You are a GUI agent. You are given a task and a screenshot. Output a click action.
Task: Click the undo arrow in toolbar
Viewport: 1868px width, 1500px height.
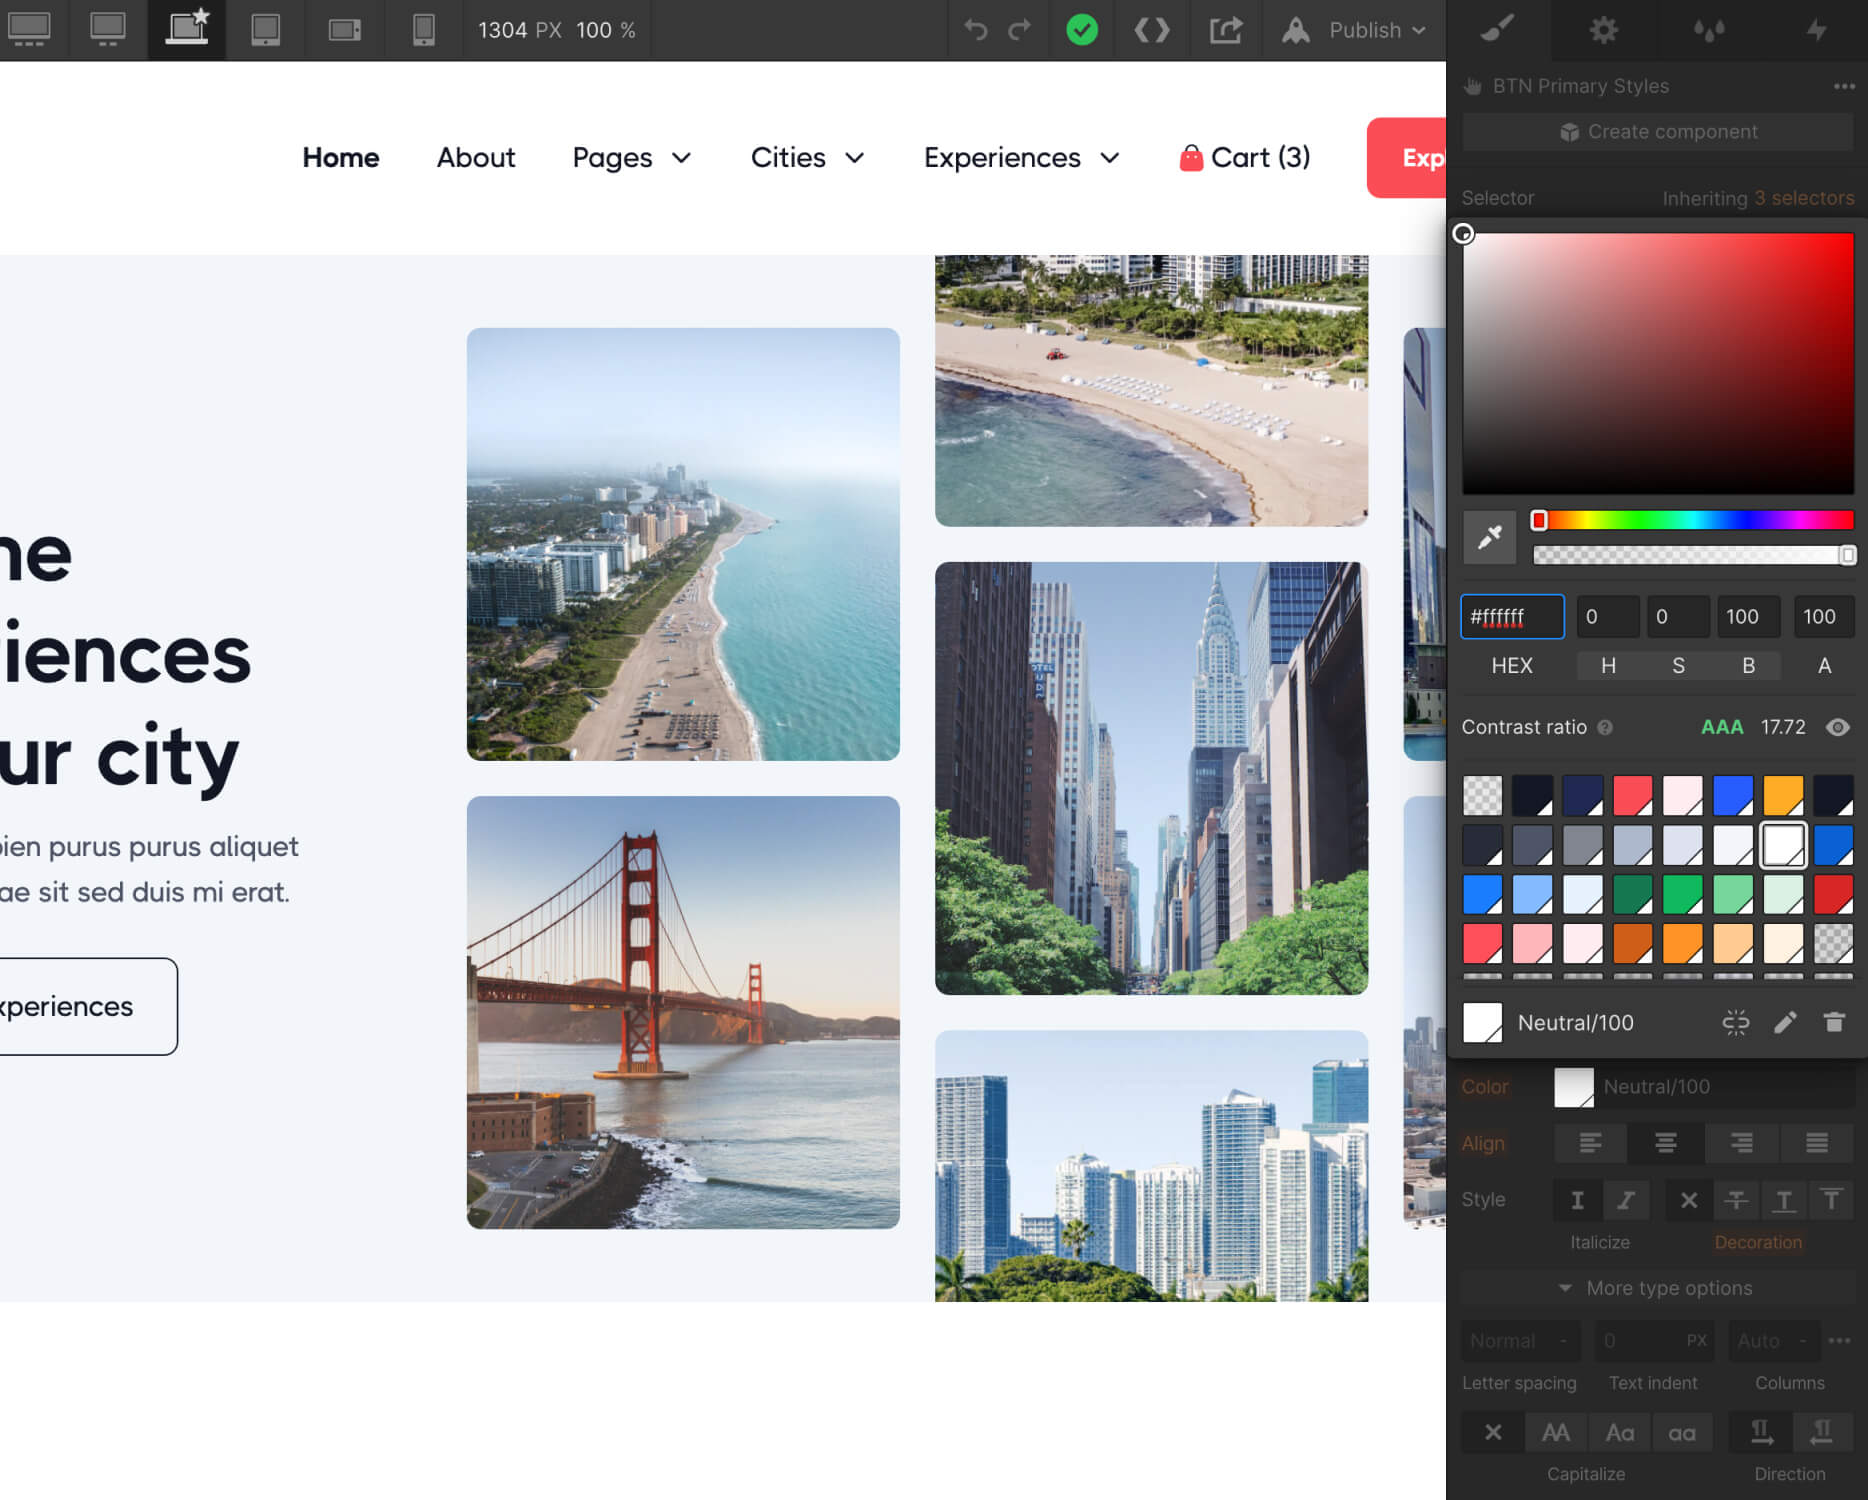tap(975, 30)
